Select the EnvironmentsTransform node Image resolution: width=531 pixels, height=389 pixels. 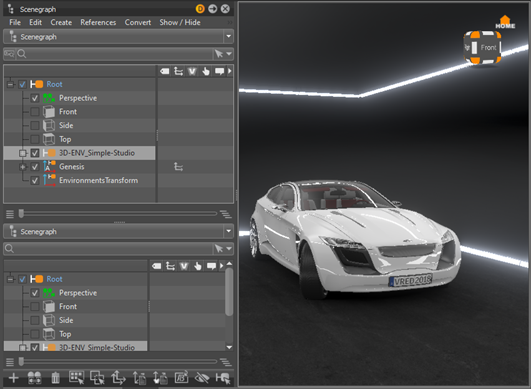(99, 180)
